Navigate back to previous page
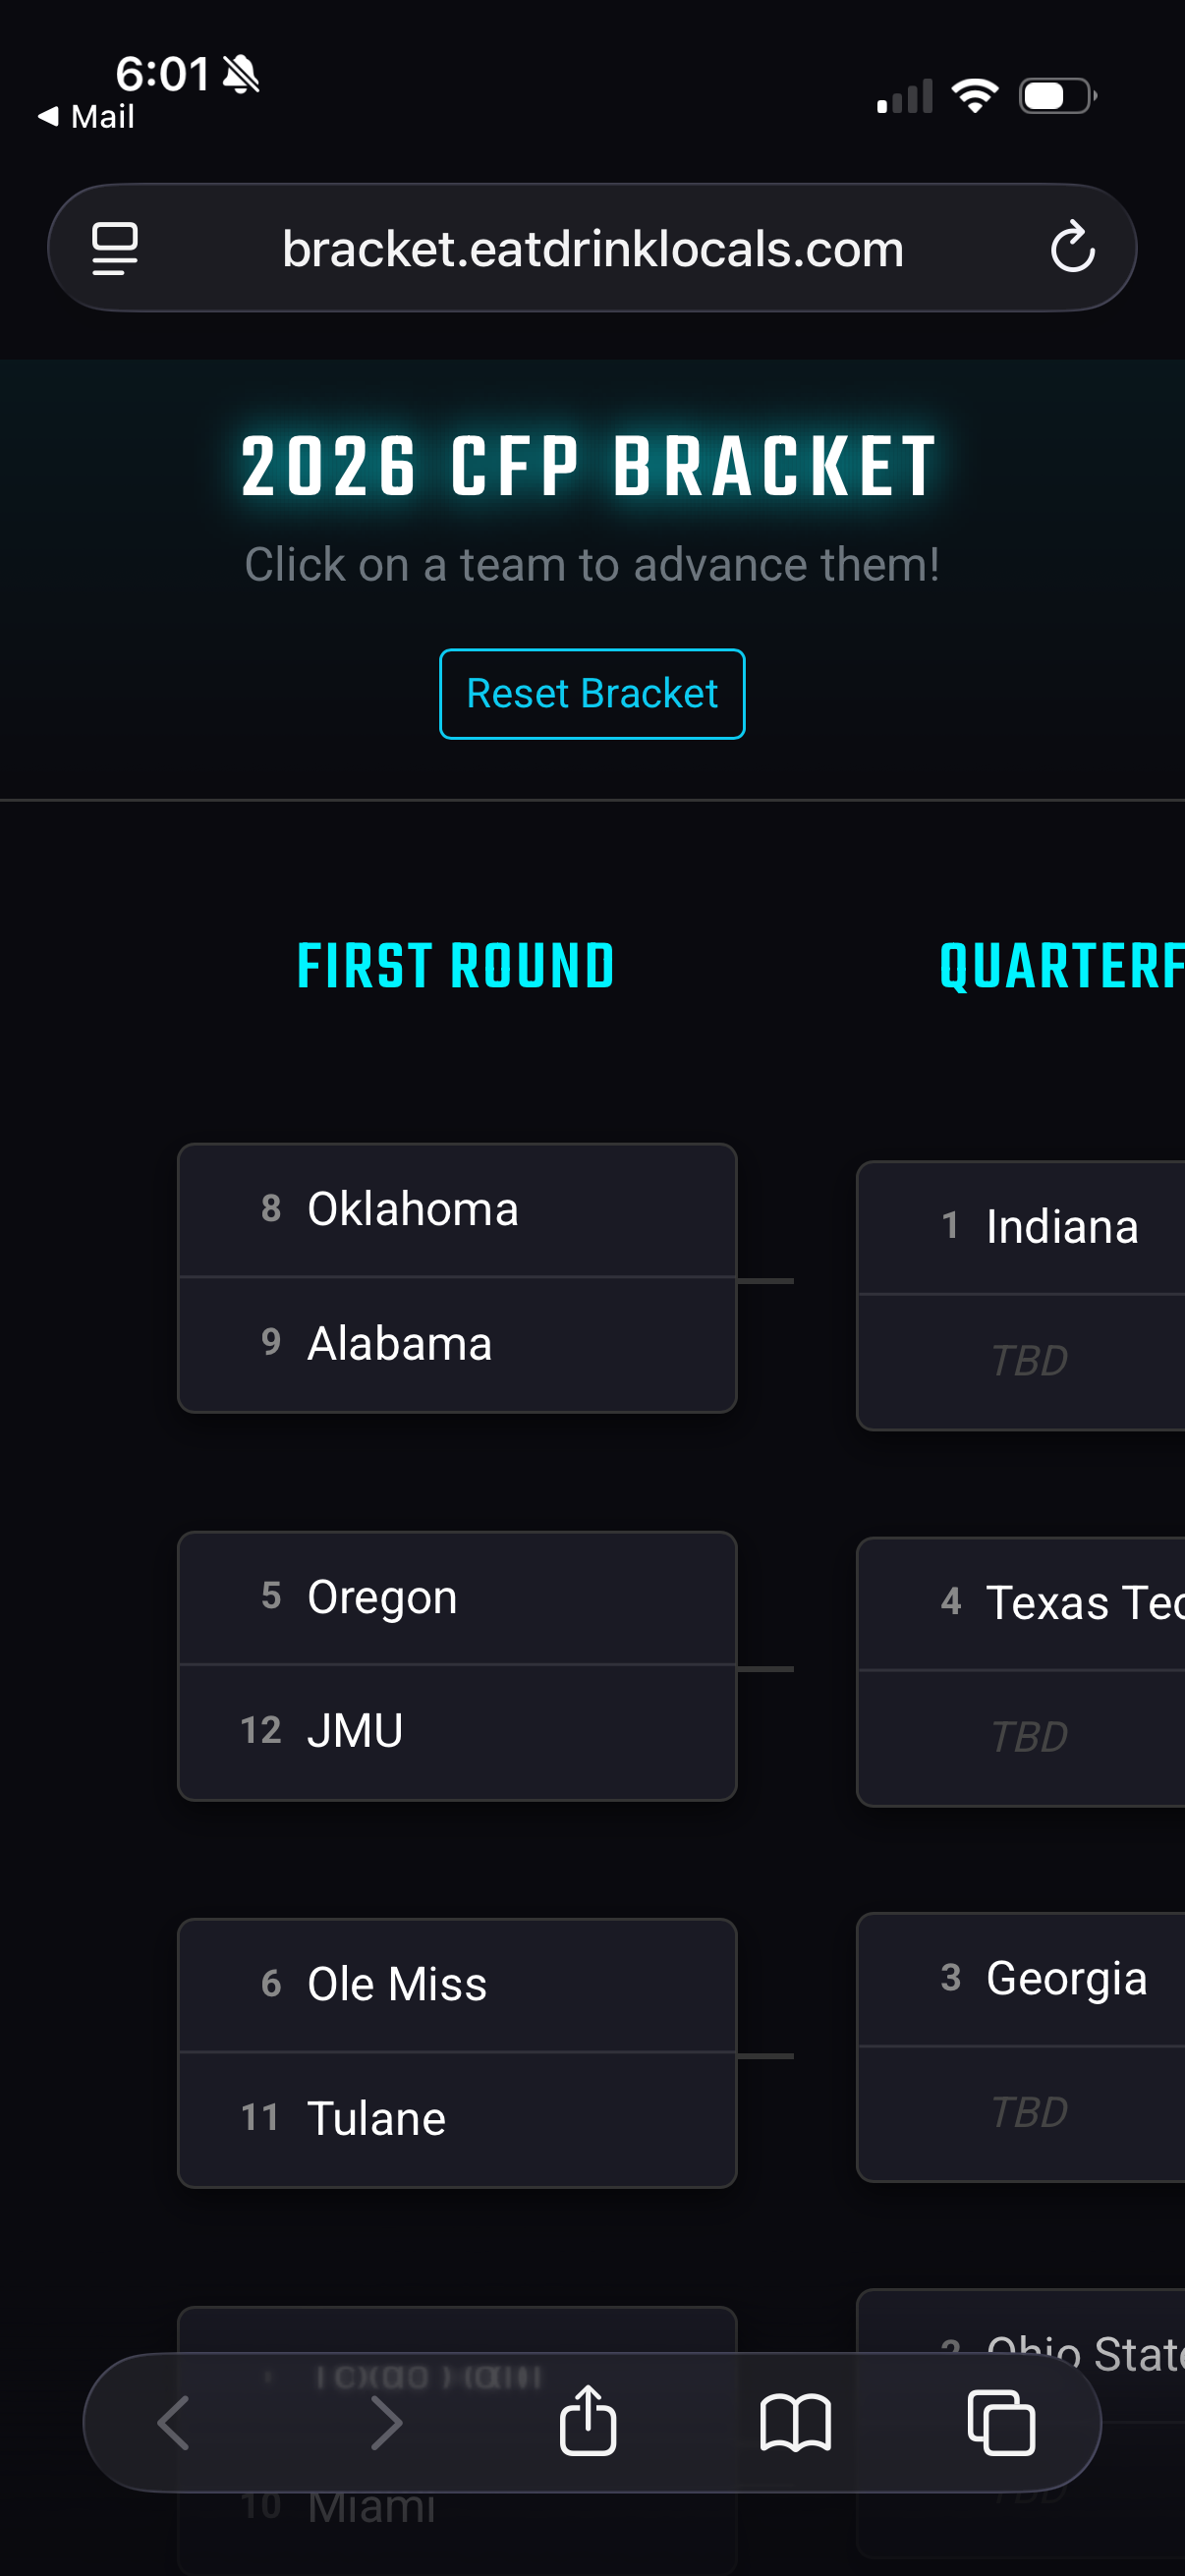This screenshot has width=1185, height=2576. (174, 2422)
